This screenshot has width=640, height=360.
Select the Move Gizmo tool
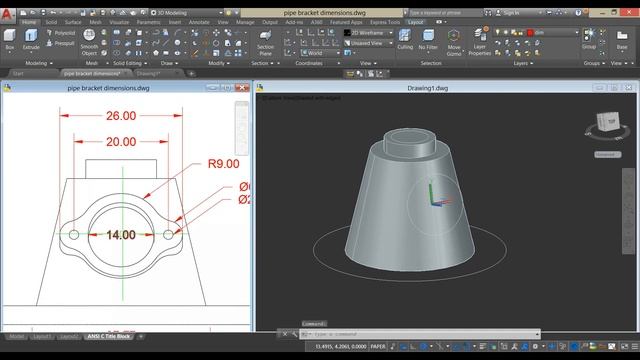pos(454,42)
